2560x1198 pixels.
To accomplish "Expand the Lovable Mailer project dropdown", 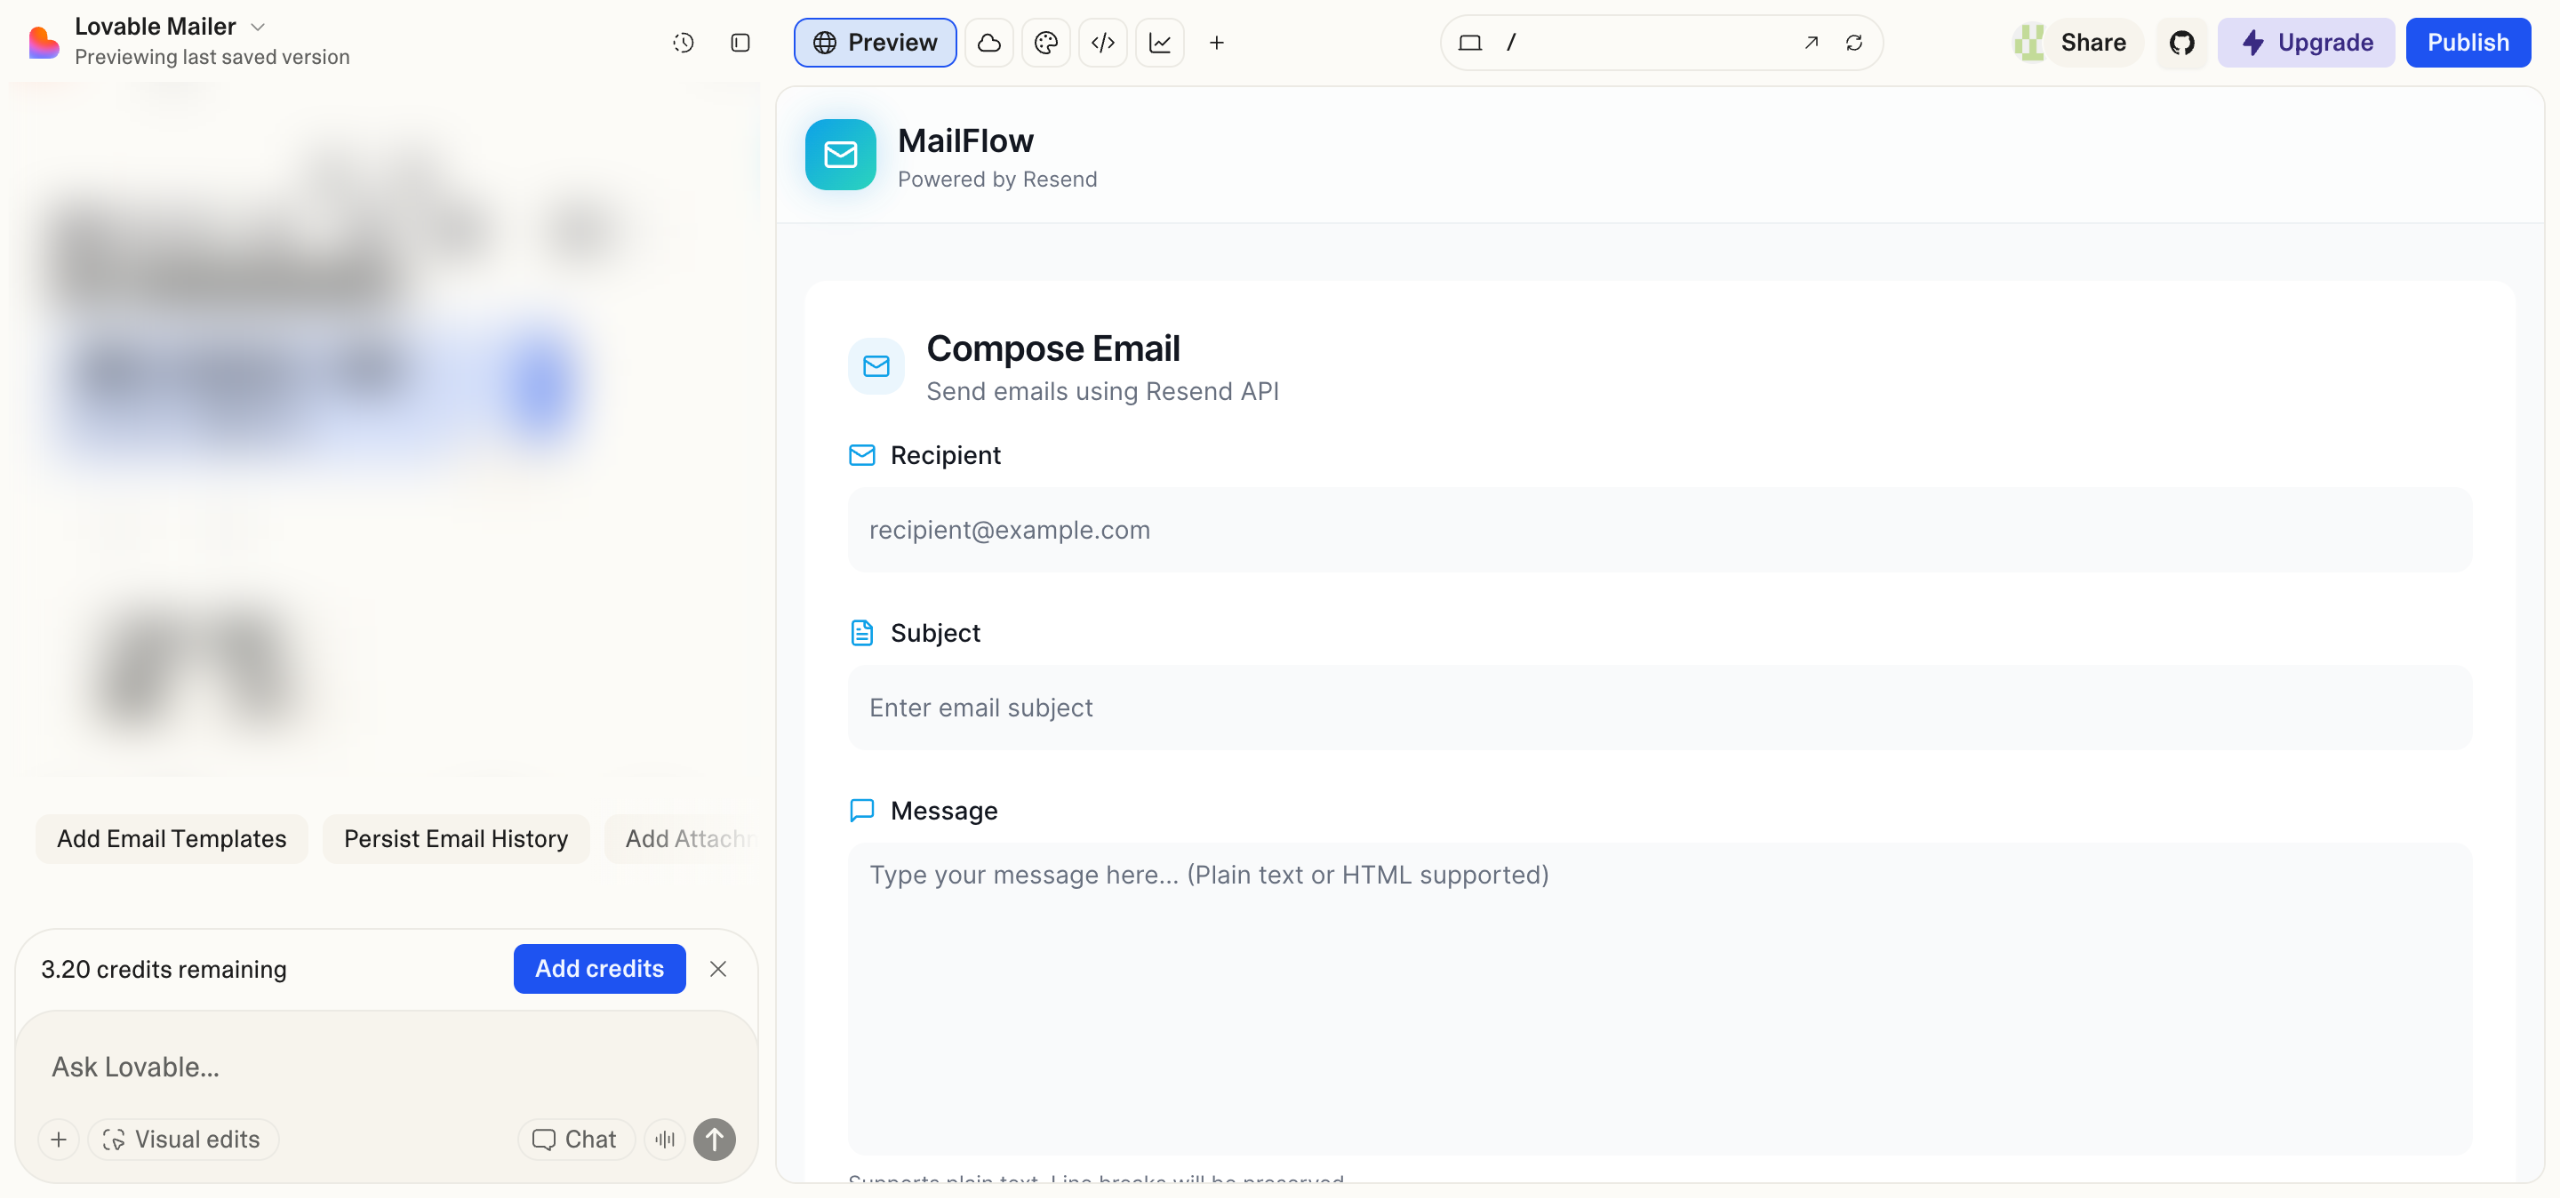I will (x=258, y=27).
